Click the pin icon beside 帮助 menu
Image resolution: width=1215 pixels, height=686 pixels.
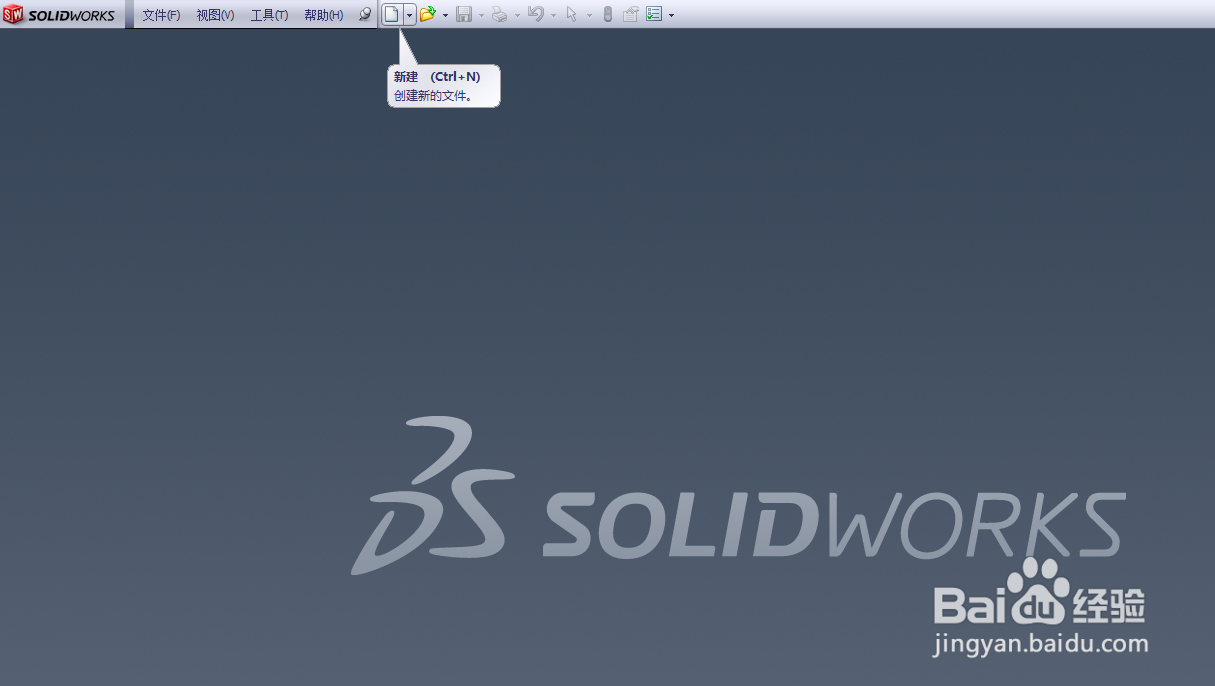tap(365, 15)
